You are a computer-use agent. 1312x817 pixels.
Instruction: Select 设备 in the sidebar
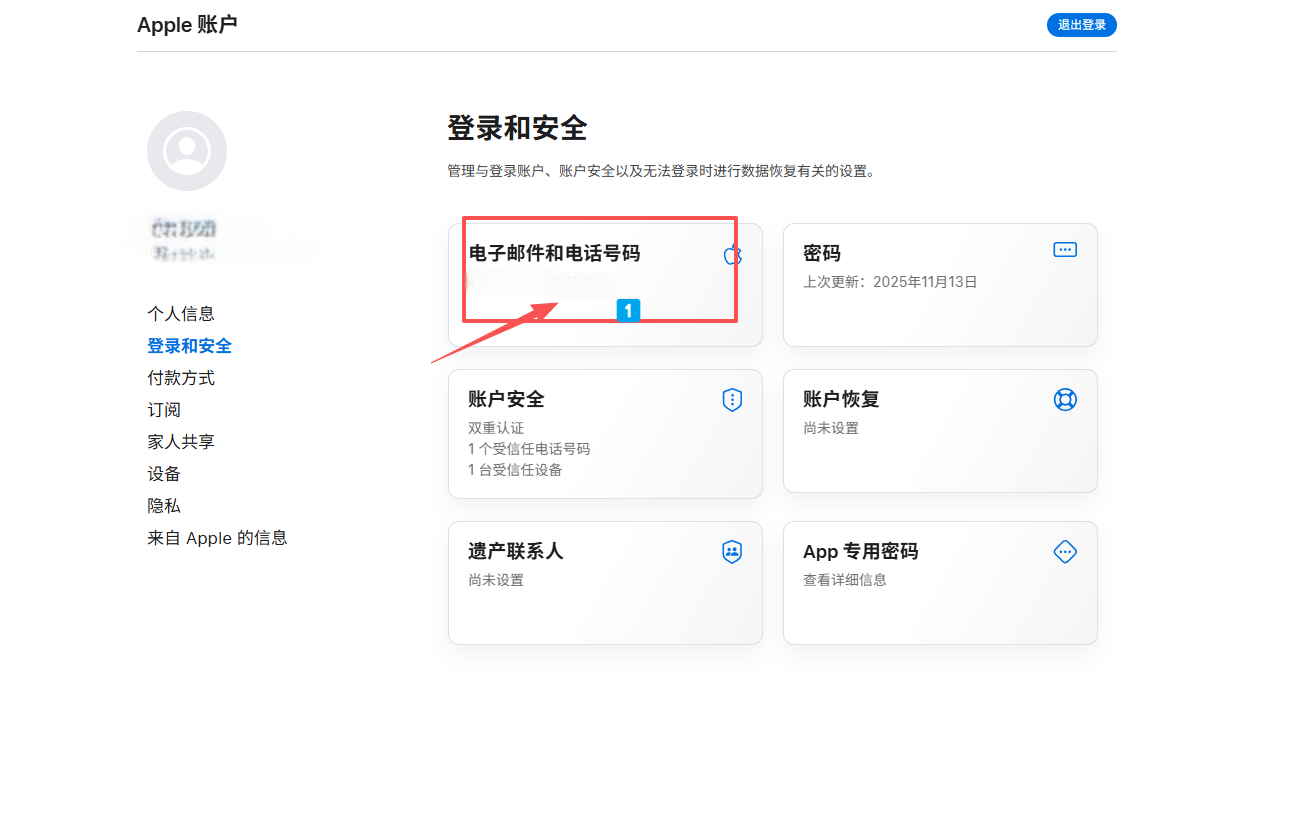[x=164, y=474]
